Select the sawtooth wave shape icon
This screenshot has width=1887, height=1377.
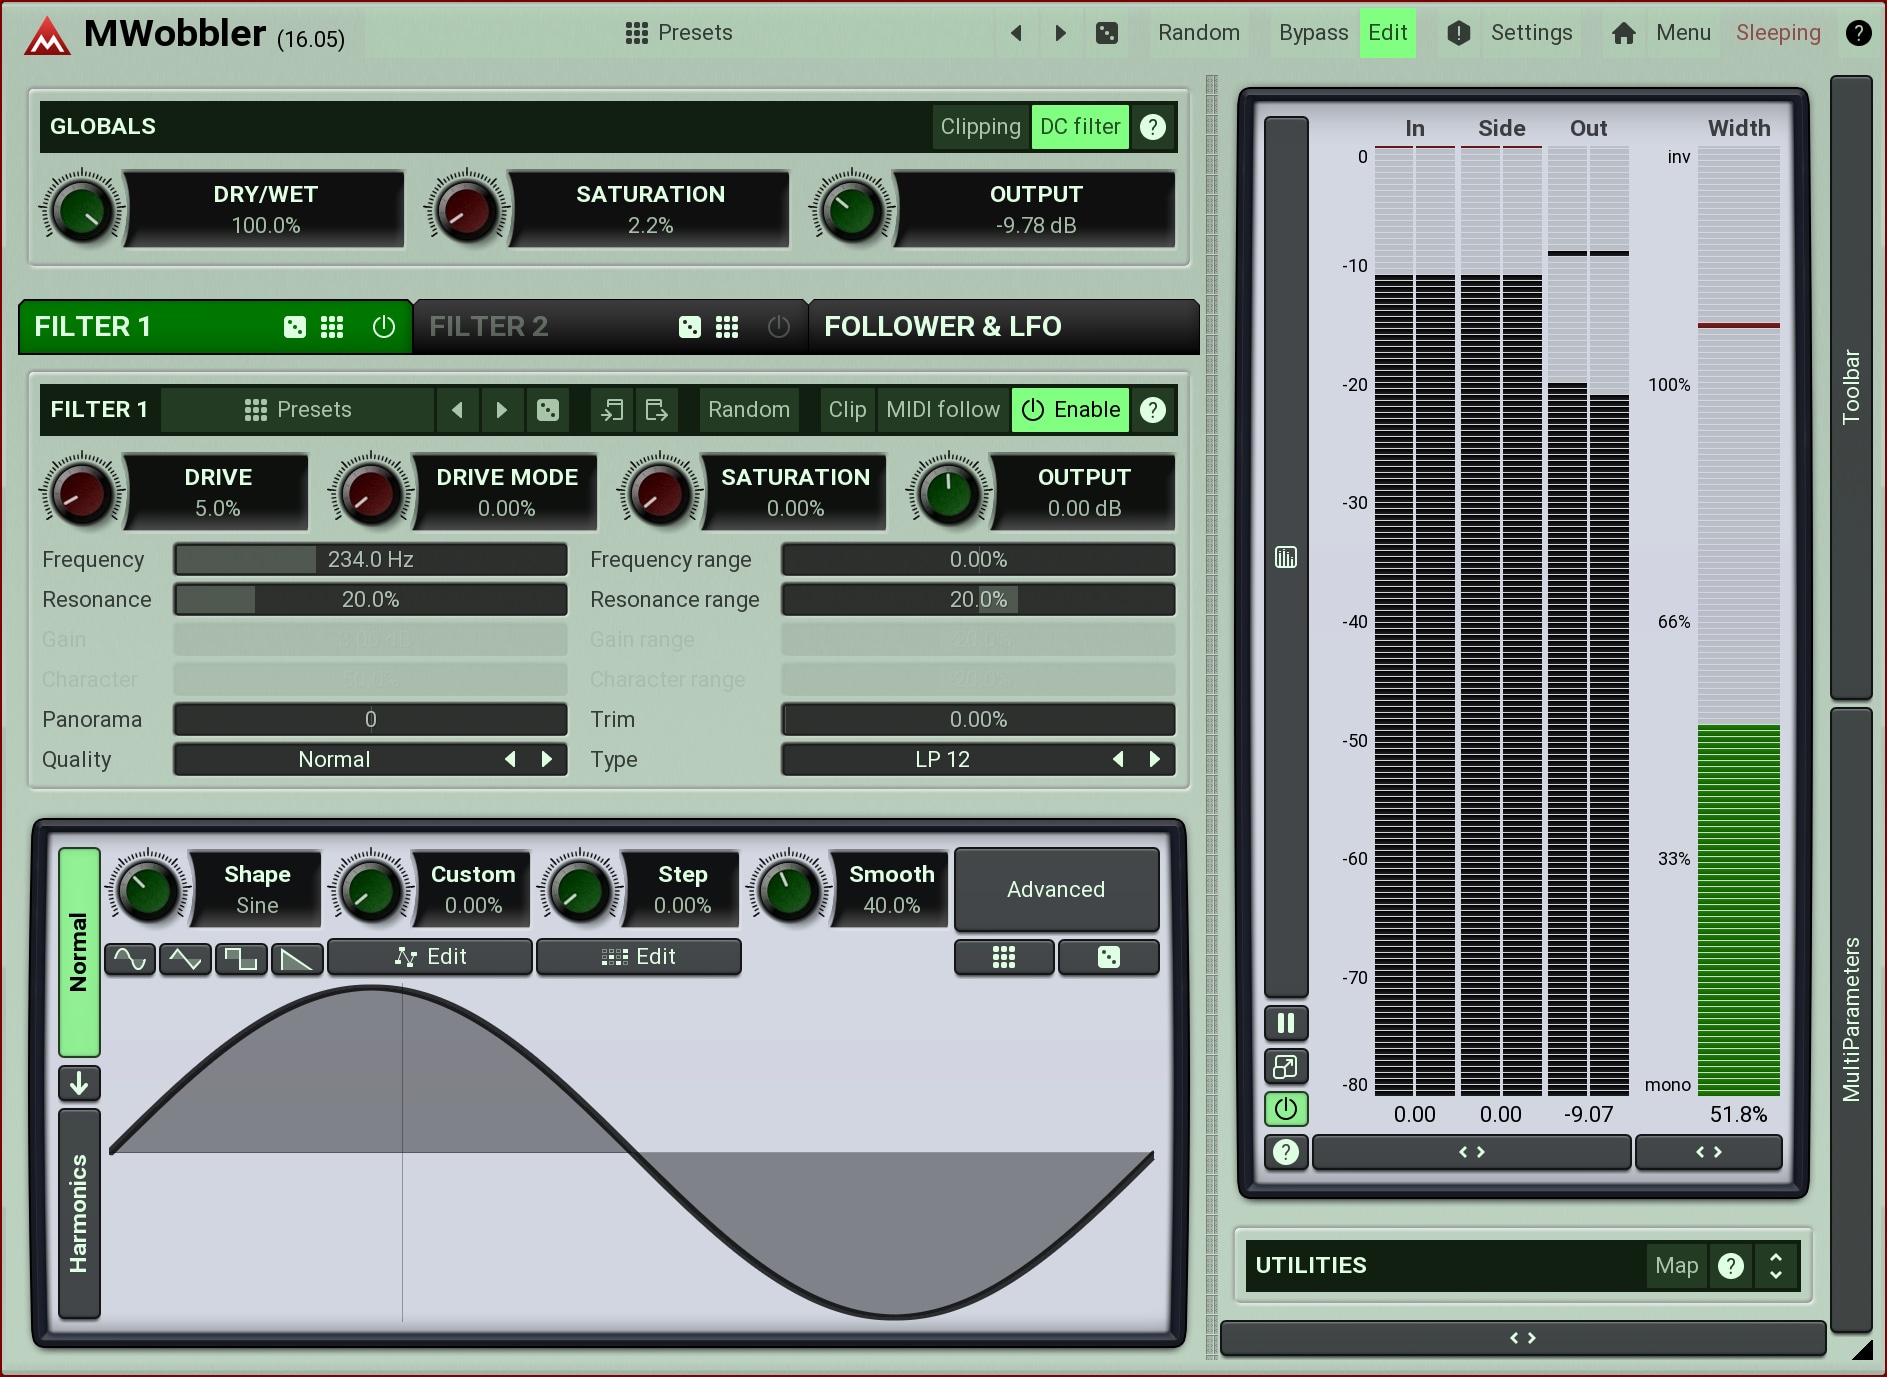(x=297, y=959)
